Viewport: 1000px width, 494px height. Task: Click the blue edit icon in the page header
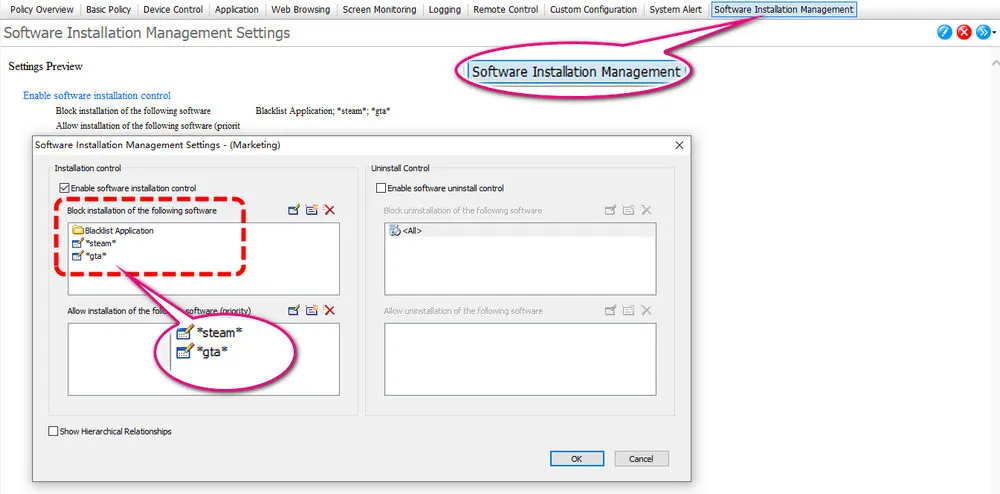tap(945, 33)
